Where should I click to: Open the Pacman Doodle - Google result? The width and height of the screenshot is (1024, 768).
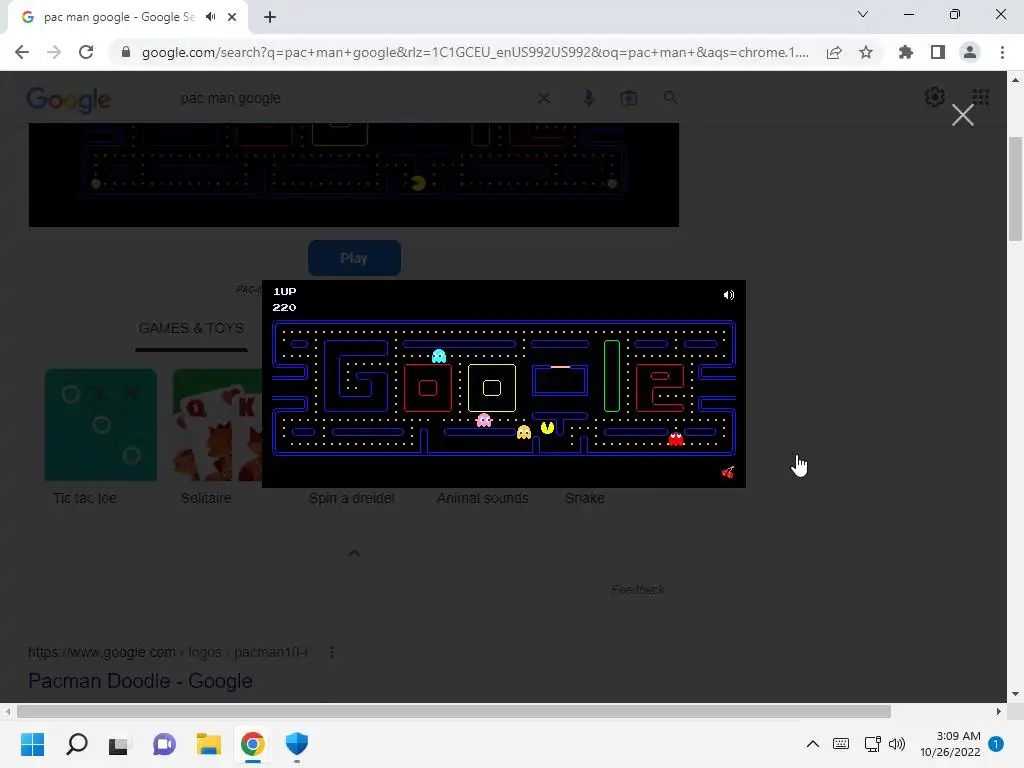[140, 681]
